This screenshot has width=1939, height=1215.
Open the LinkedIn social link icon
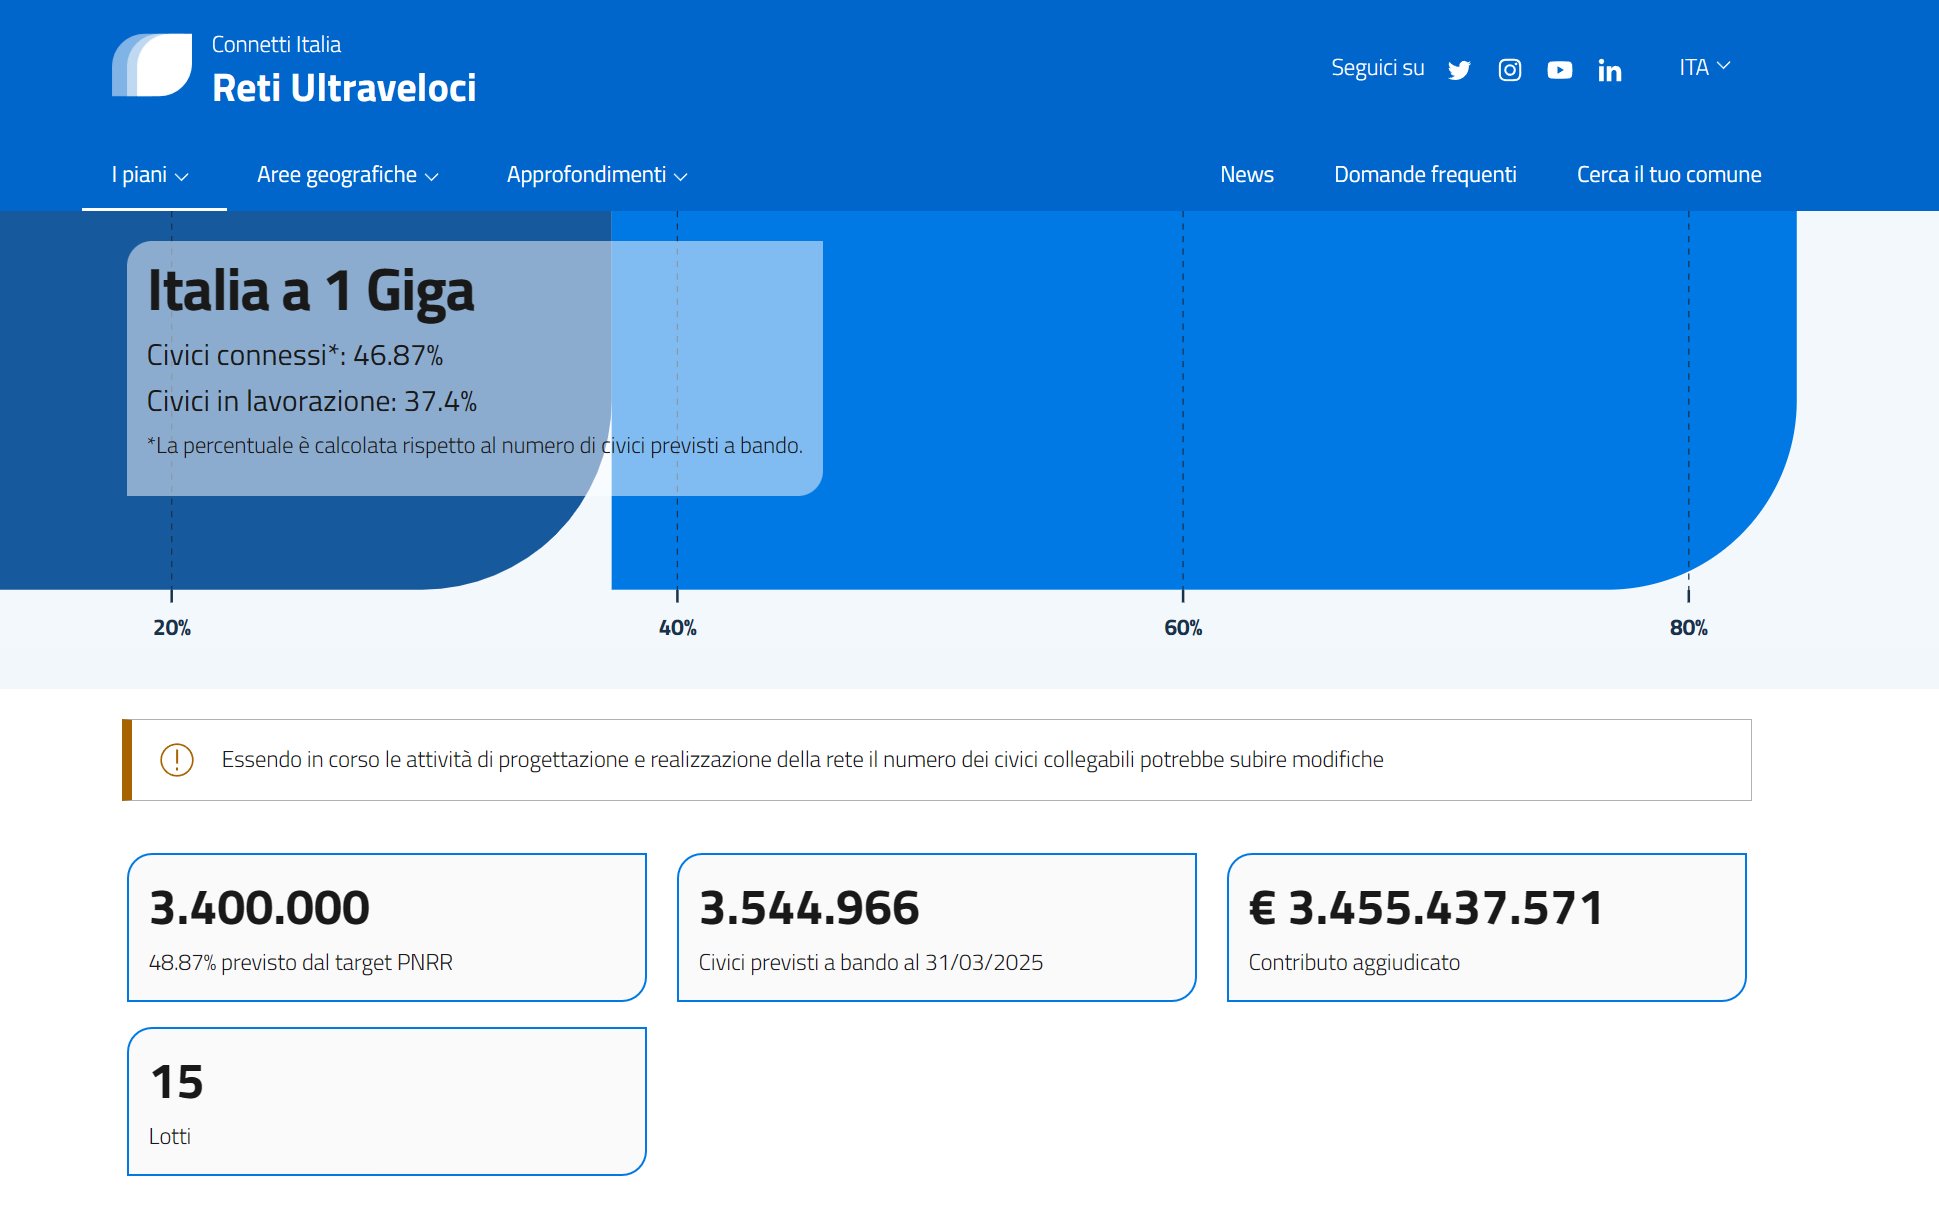point(1609,70)
